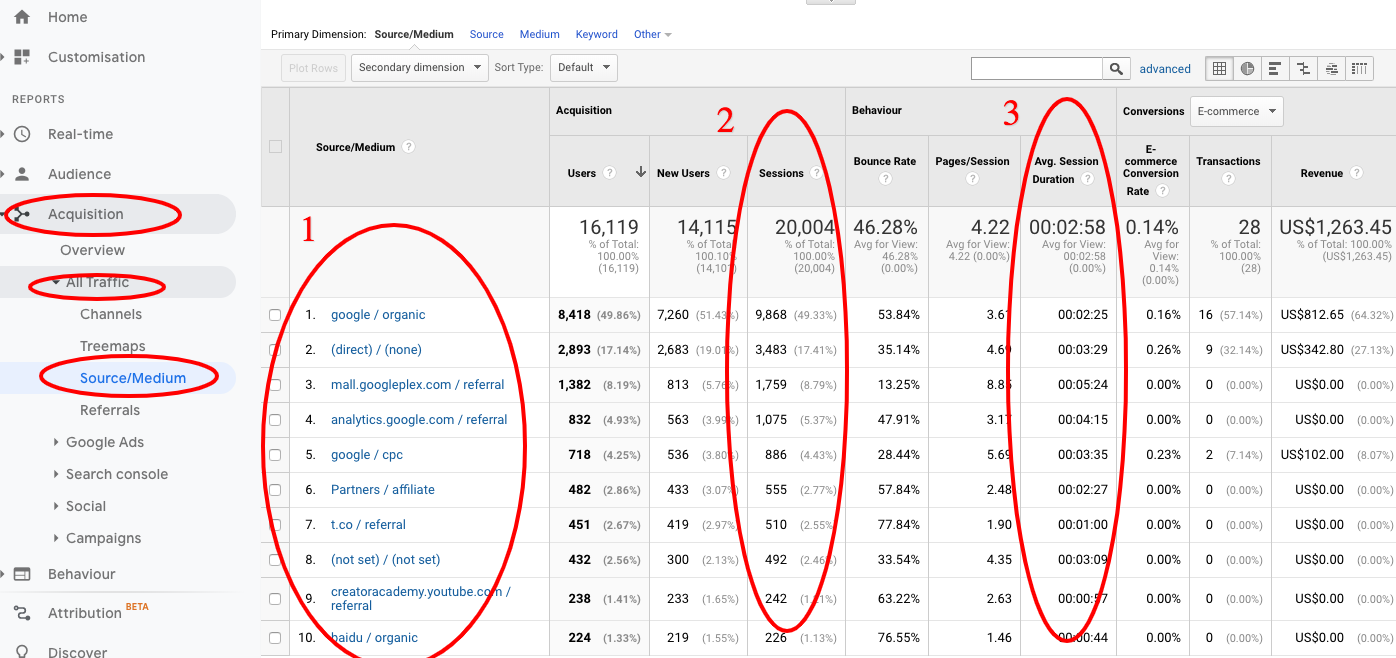Open the Conversions E-commerce dropdown
The image size is (1396, 658).
pos(1236,111)
